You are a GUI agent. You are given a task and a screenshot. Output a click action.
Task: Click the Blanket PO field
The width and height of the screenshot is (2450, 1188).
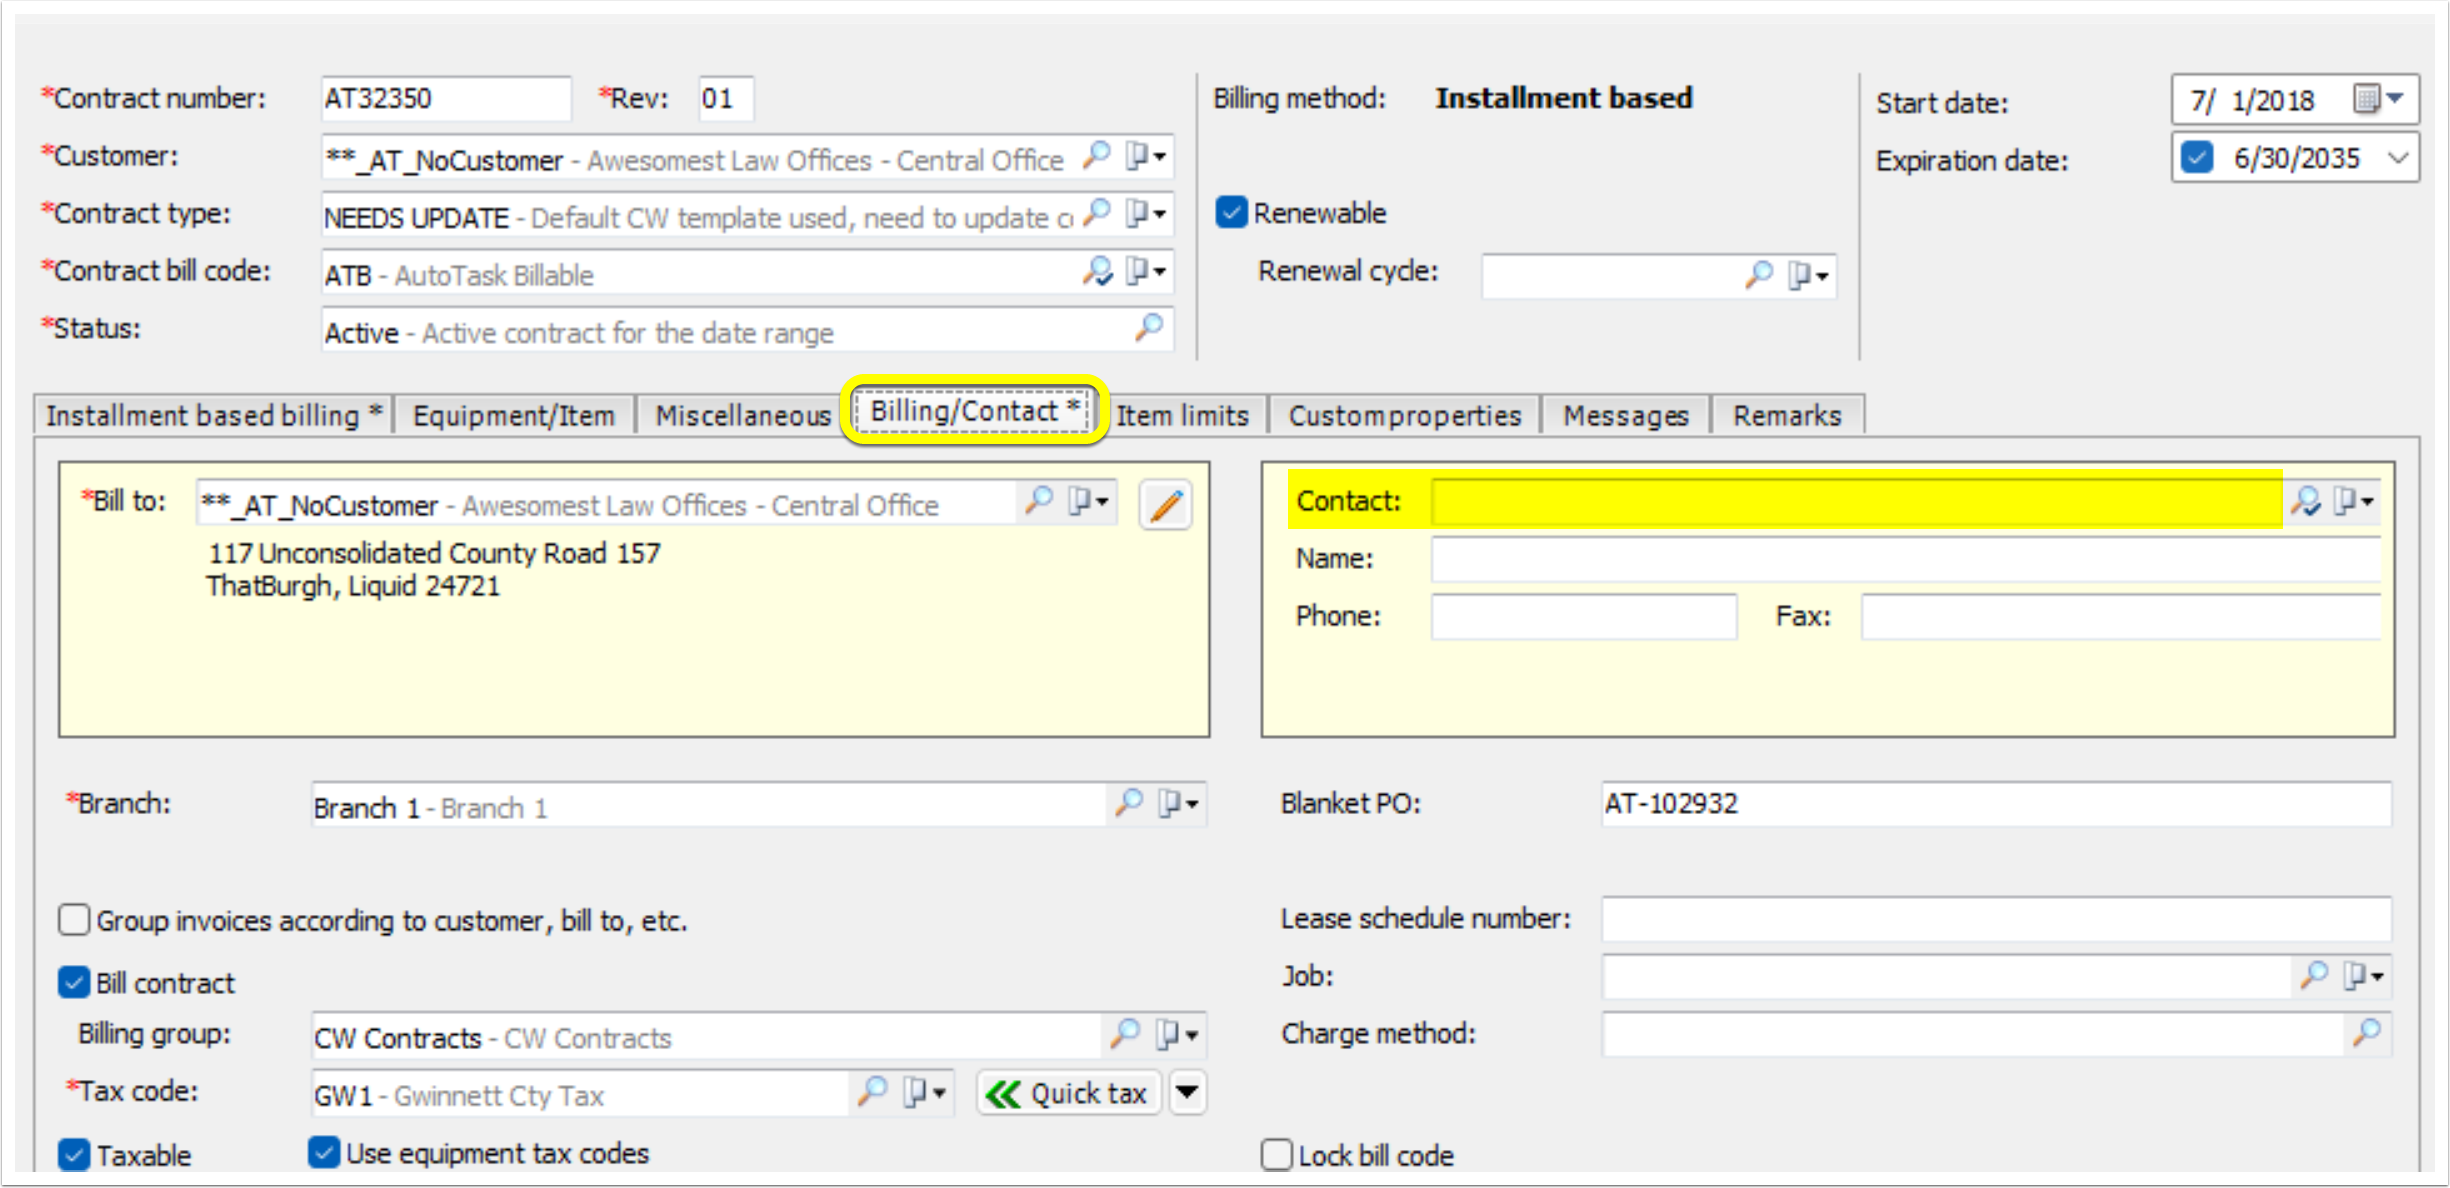coord(1996,803)
